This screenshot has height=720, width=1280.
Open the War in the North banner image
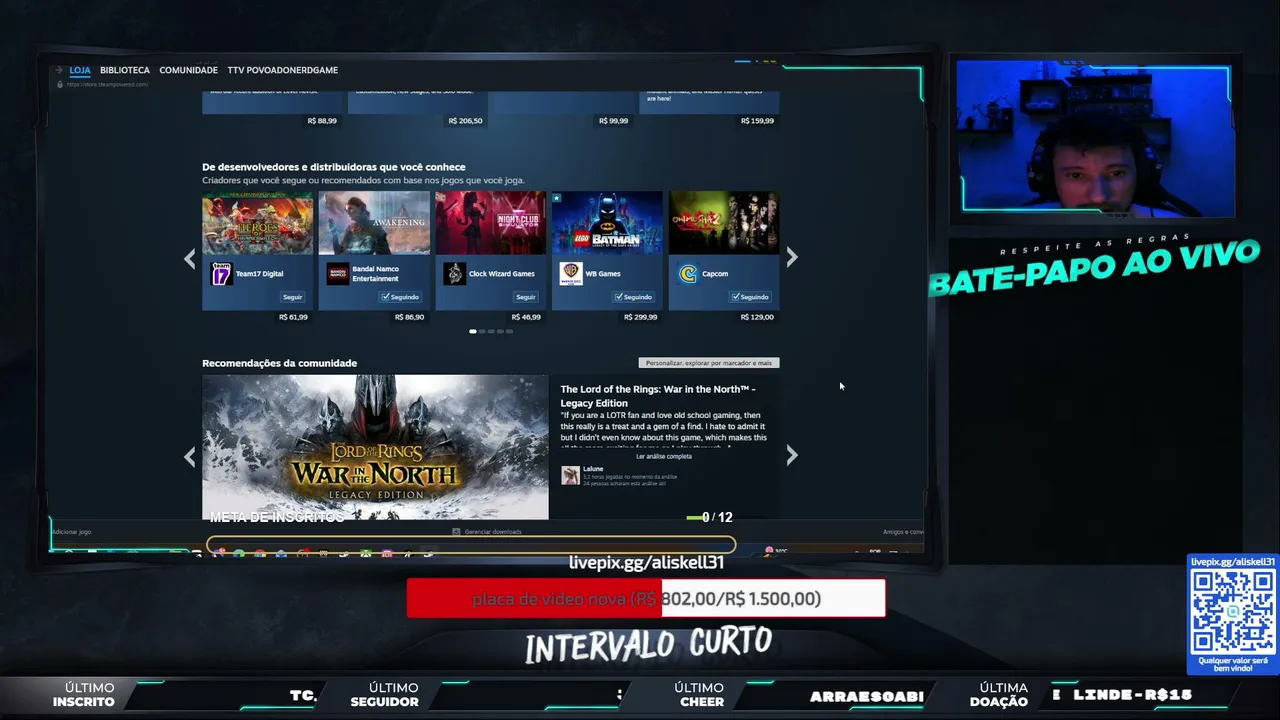375,447
